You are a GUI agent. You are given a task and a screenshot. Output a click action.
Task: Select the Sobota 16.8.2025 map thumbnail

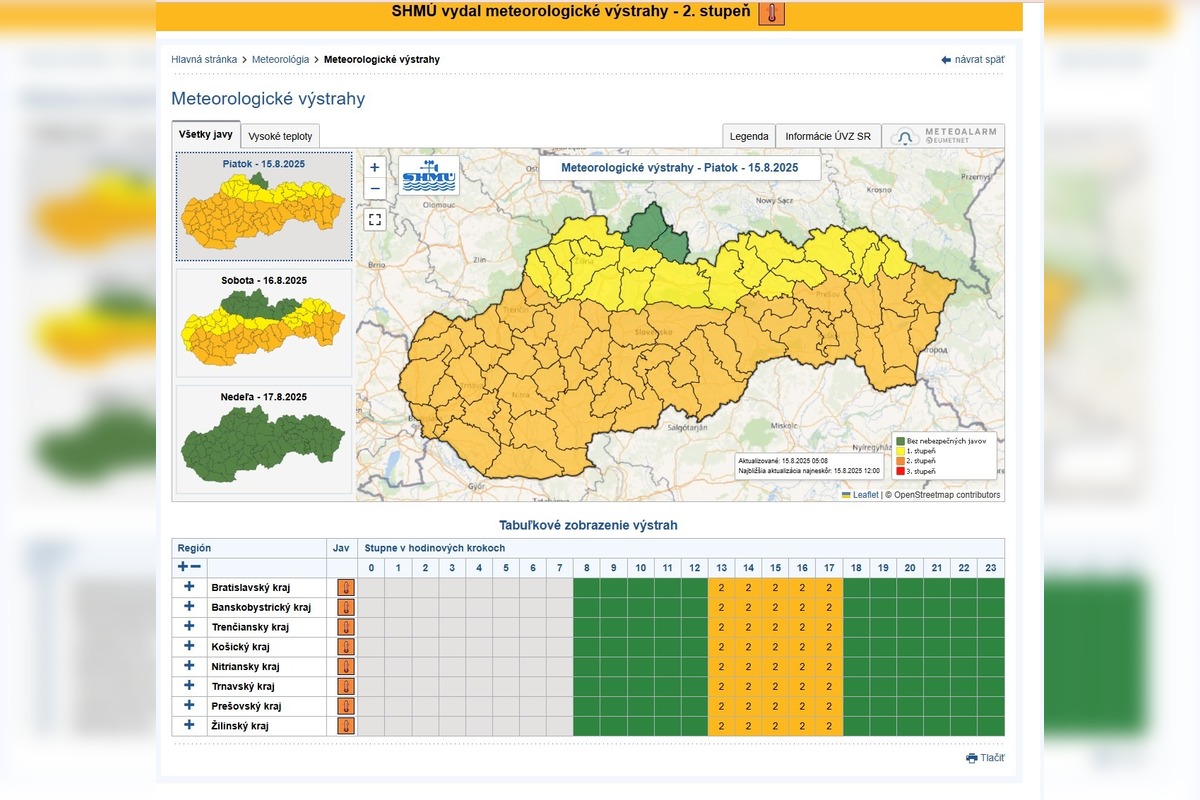tap(264, 322)
